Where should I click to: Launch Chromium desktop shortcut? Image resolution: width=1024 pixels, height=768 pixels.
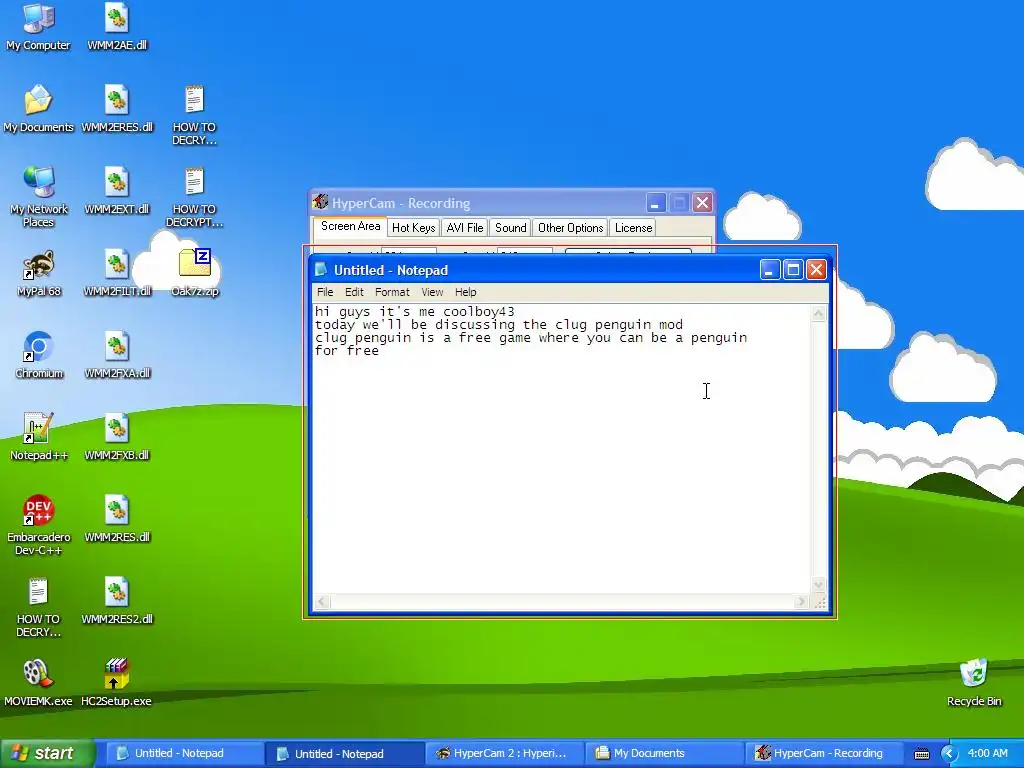click(39, 355)
